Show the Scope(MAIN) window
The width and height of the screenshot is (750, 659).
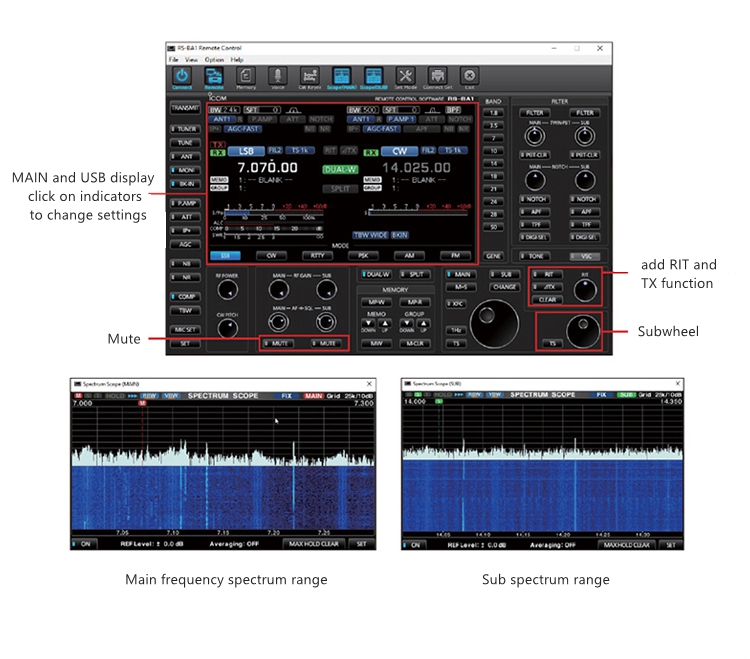coord(341,77)
